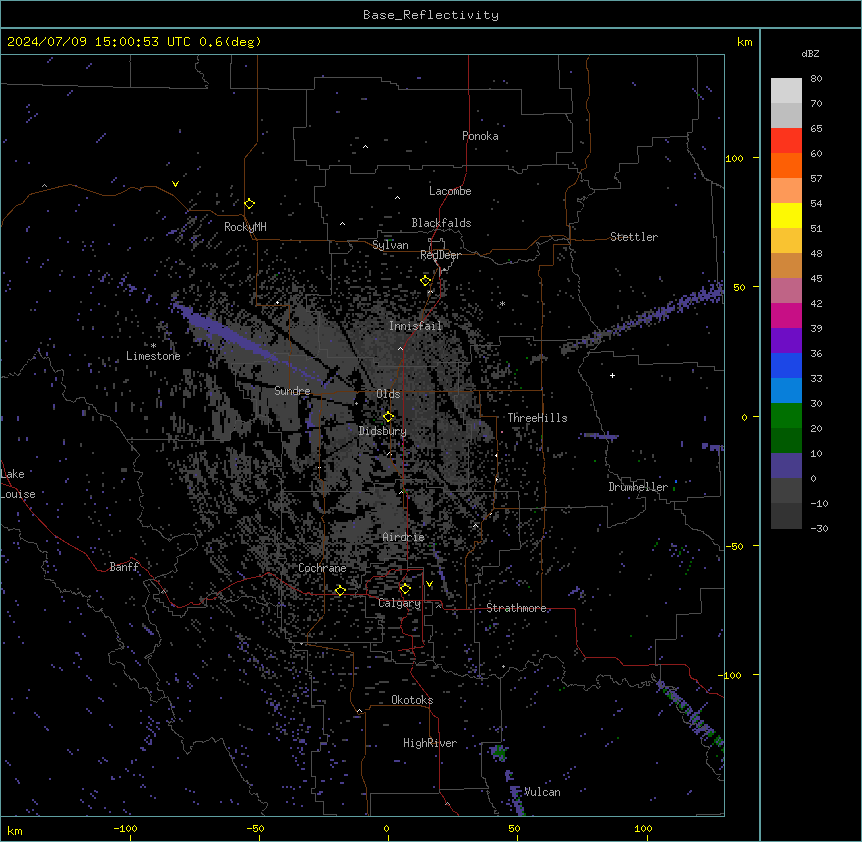Click the HighRiver label
Image resolution: width=862 pixels, height=842 pixels.
click(x=430, y=743)
